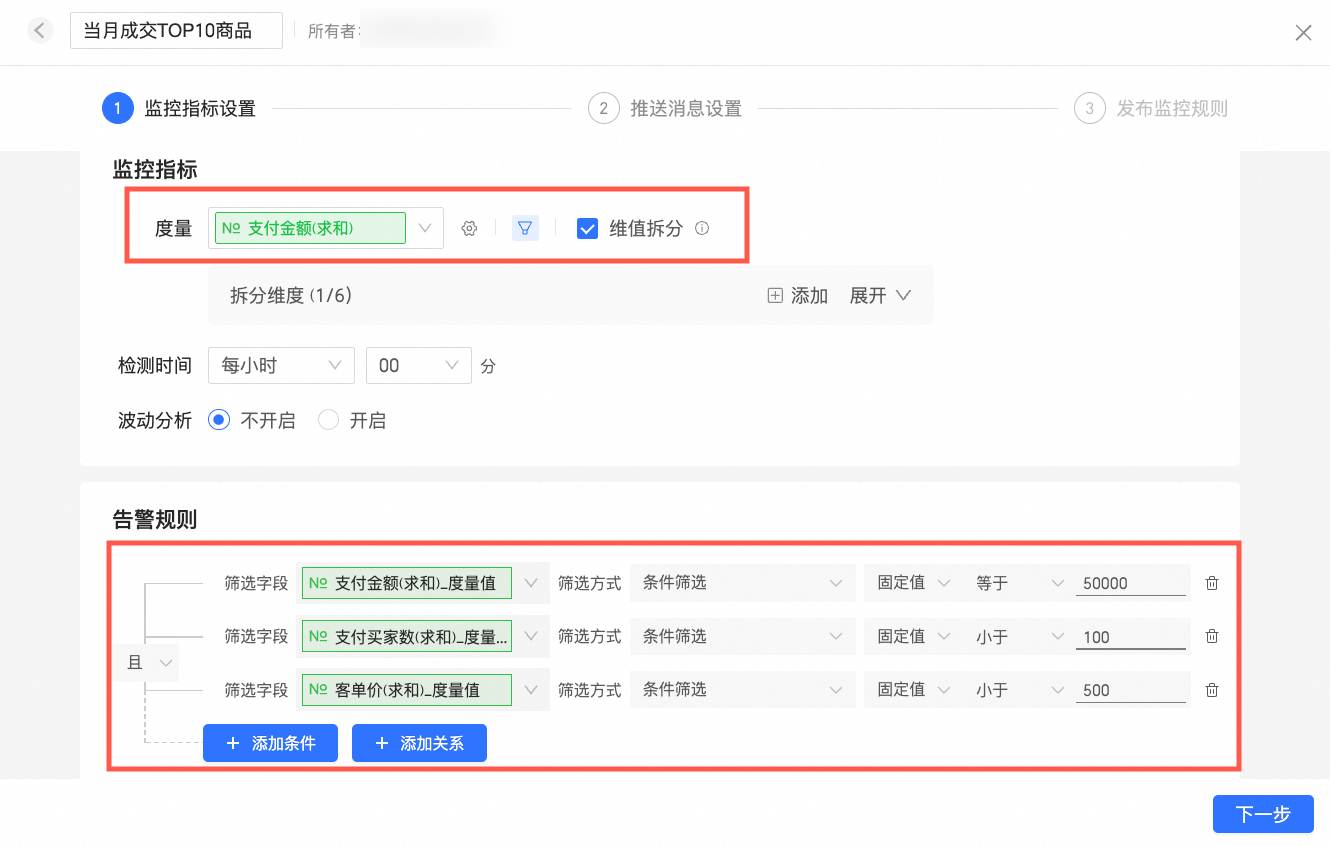Click the 添加关系 button
The image size is (1330, 846).
pyautogui.click(x=419, y=743)
